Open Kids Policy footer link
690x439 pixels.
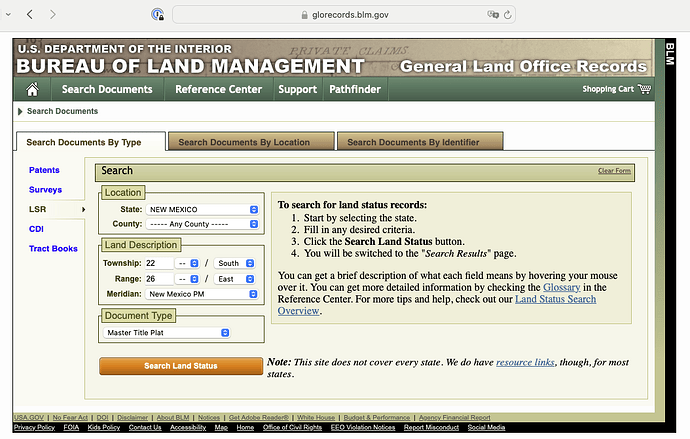[104, 428]
